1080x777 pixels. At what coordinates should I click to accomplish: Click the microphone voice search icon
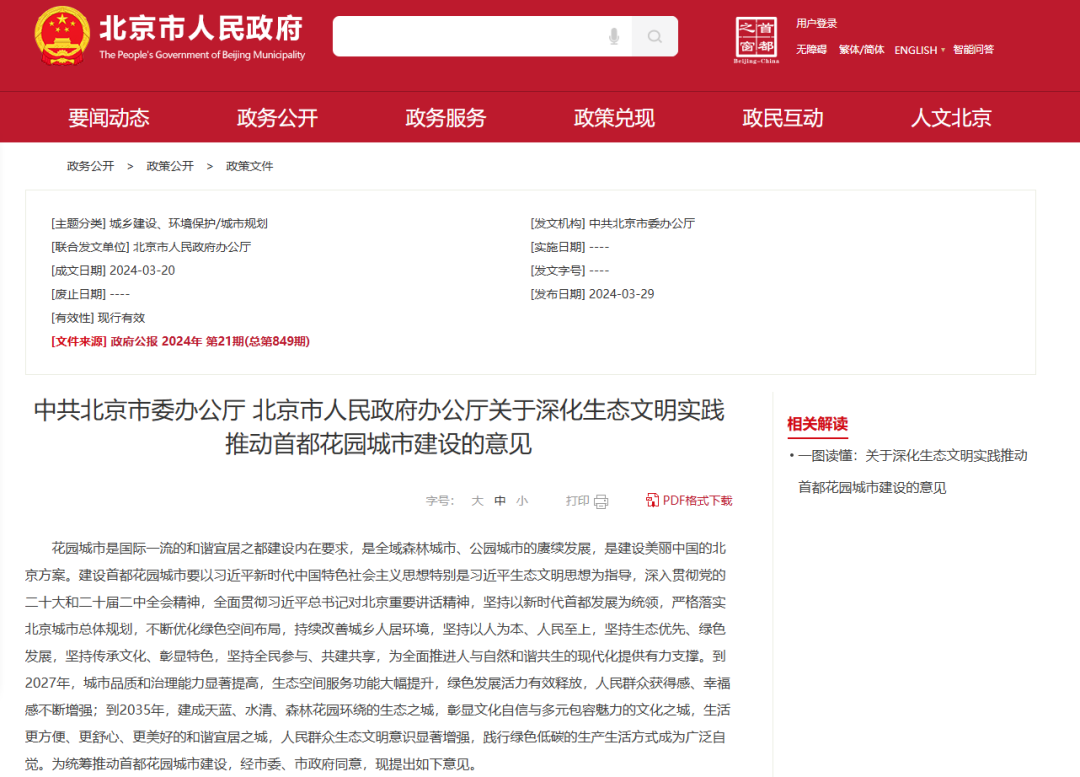pos(615,36)
